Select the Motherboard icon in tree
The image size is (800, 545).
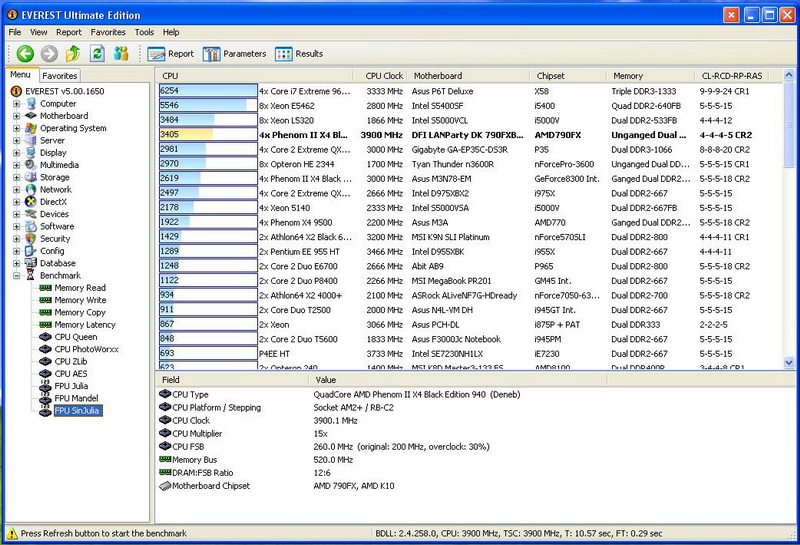click(31, 116)
